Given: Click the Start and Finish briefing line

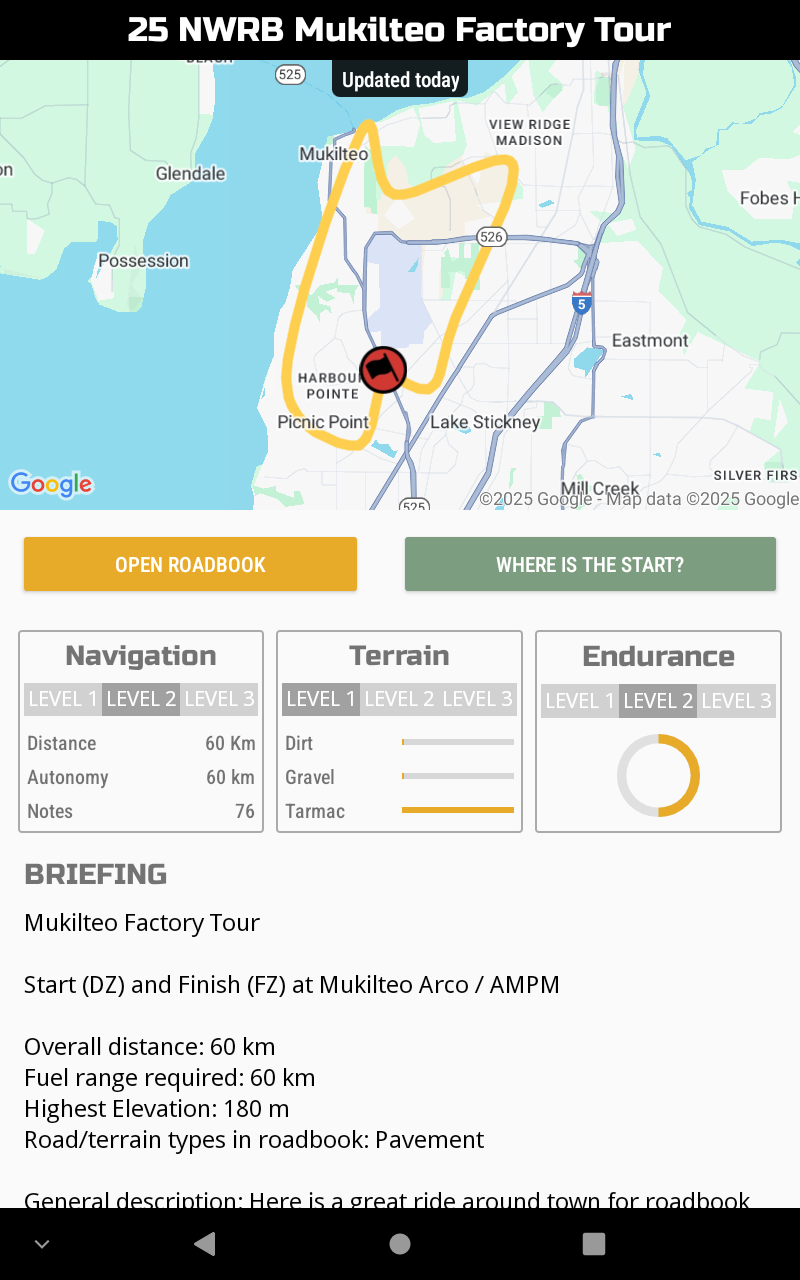Looking at the screenshot, I should (x=292, y=985).
